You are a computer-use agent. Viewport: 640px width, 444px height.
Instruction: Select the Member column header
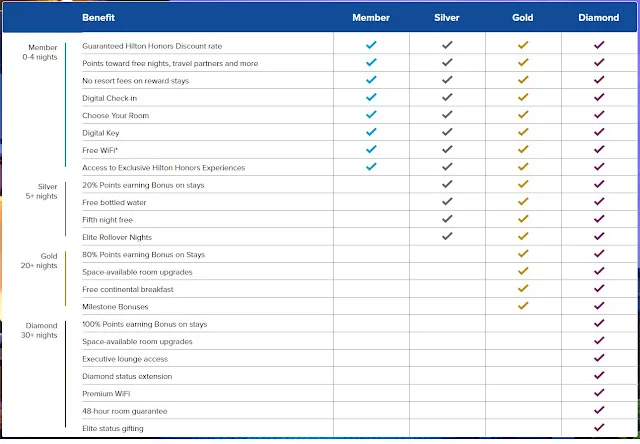point(371,18)
